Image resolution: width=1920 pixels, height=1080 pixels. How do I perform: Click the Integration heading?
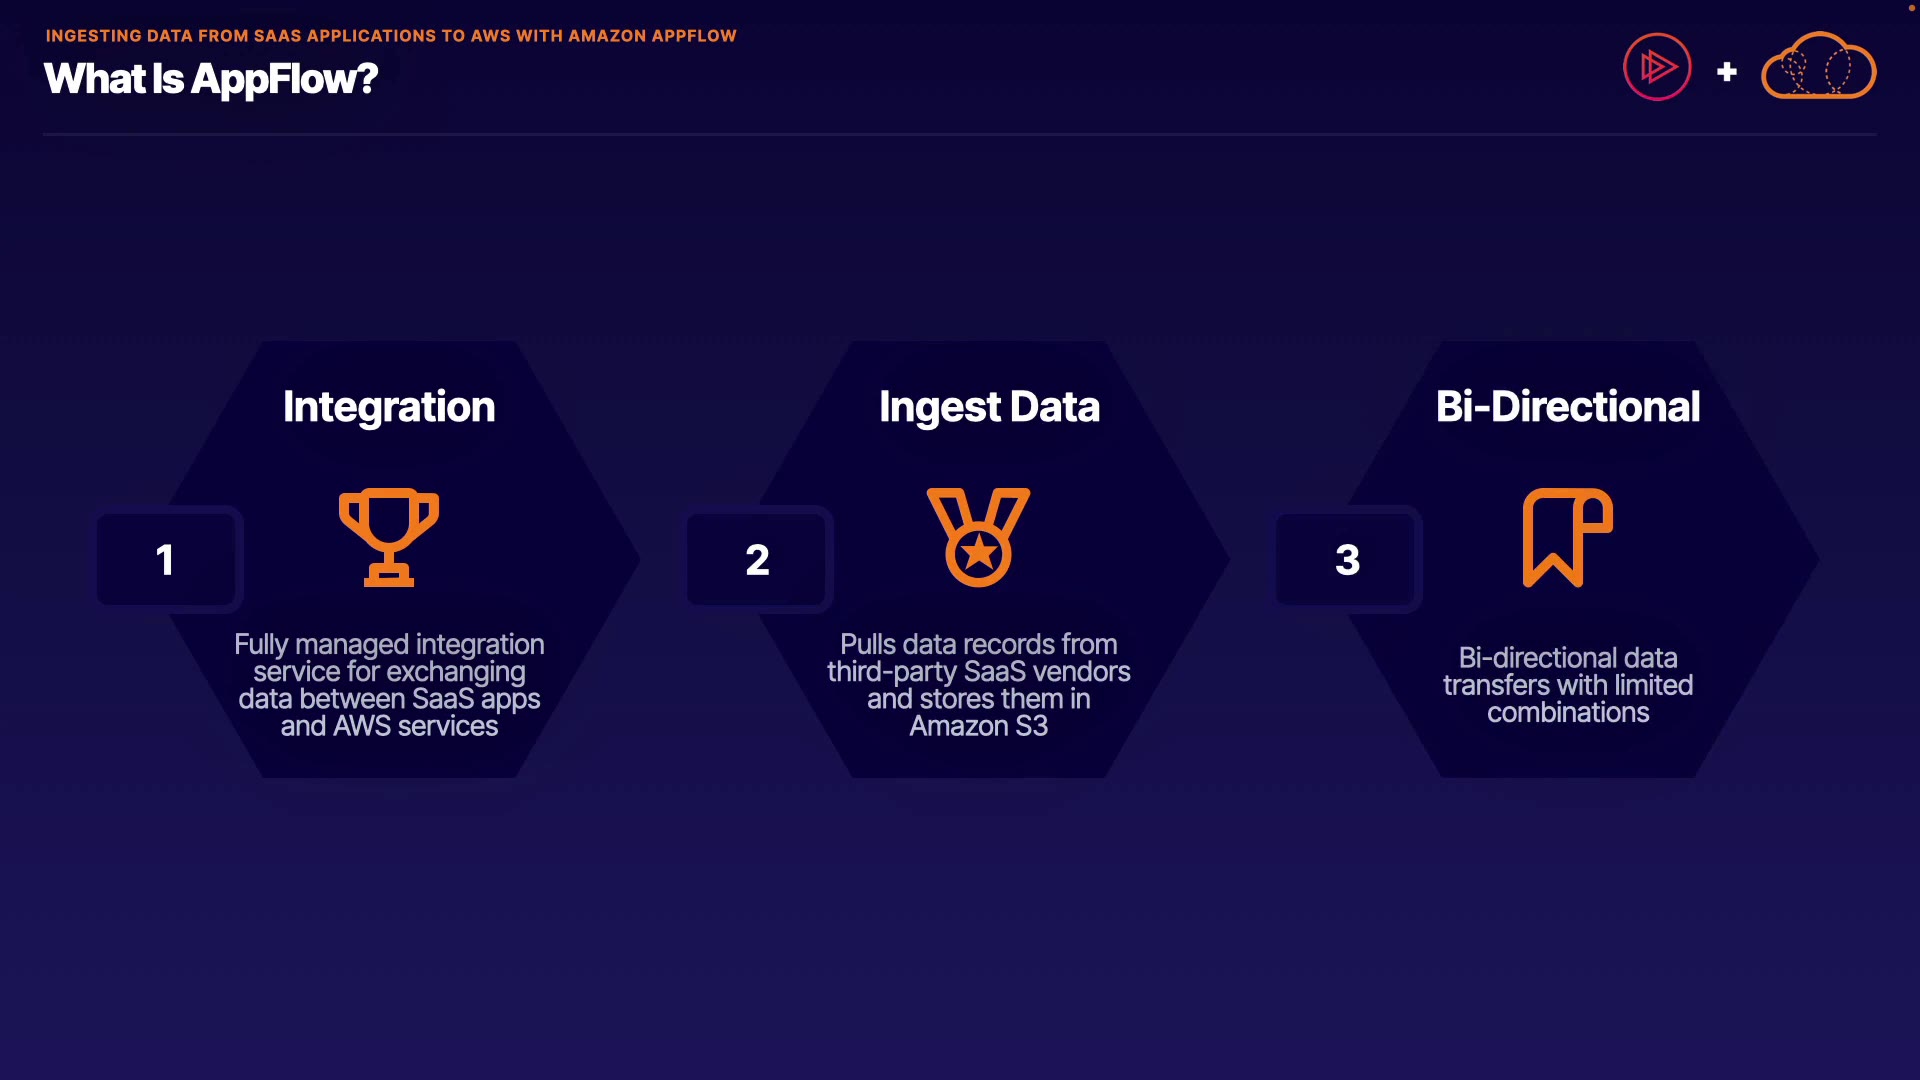pos(389,407)
